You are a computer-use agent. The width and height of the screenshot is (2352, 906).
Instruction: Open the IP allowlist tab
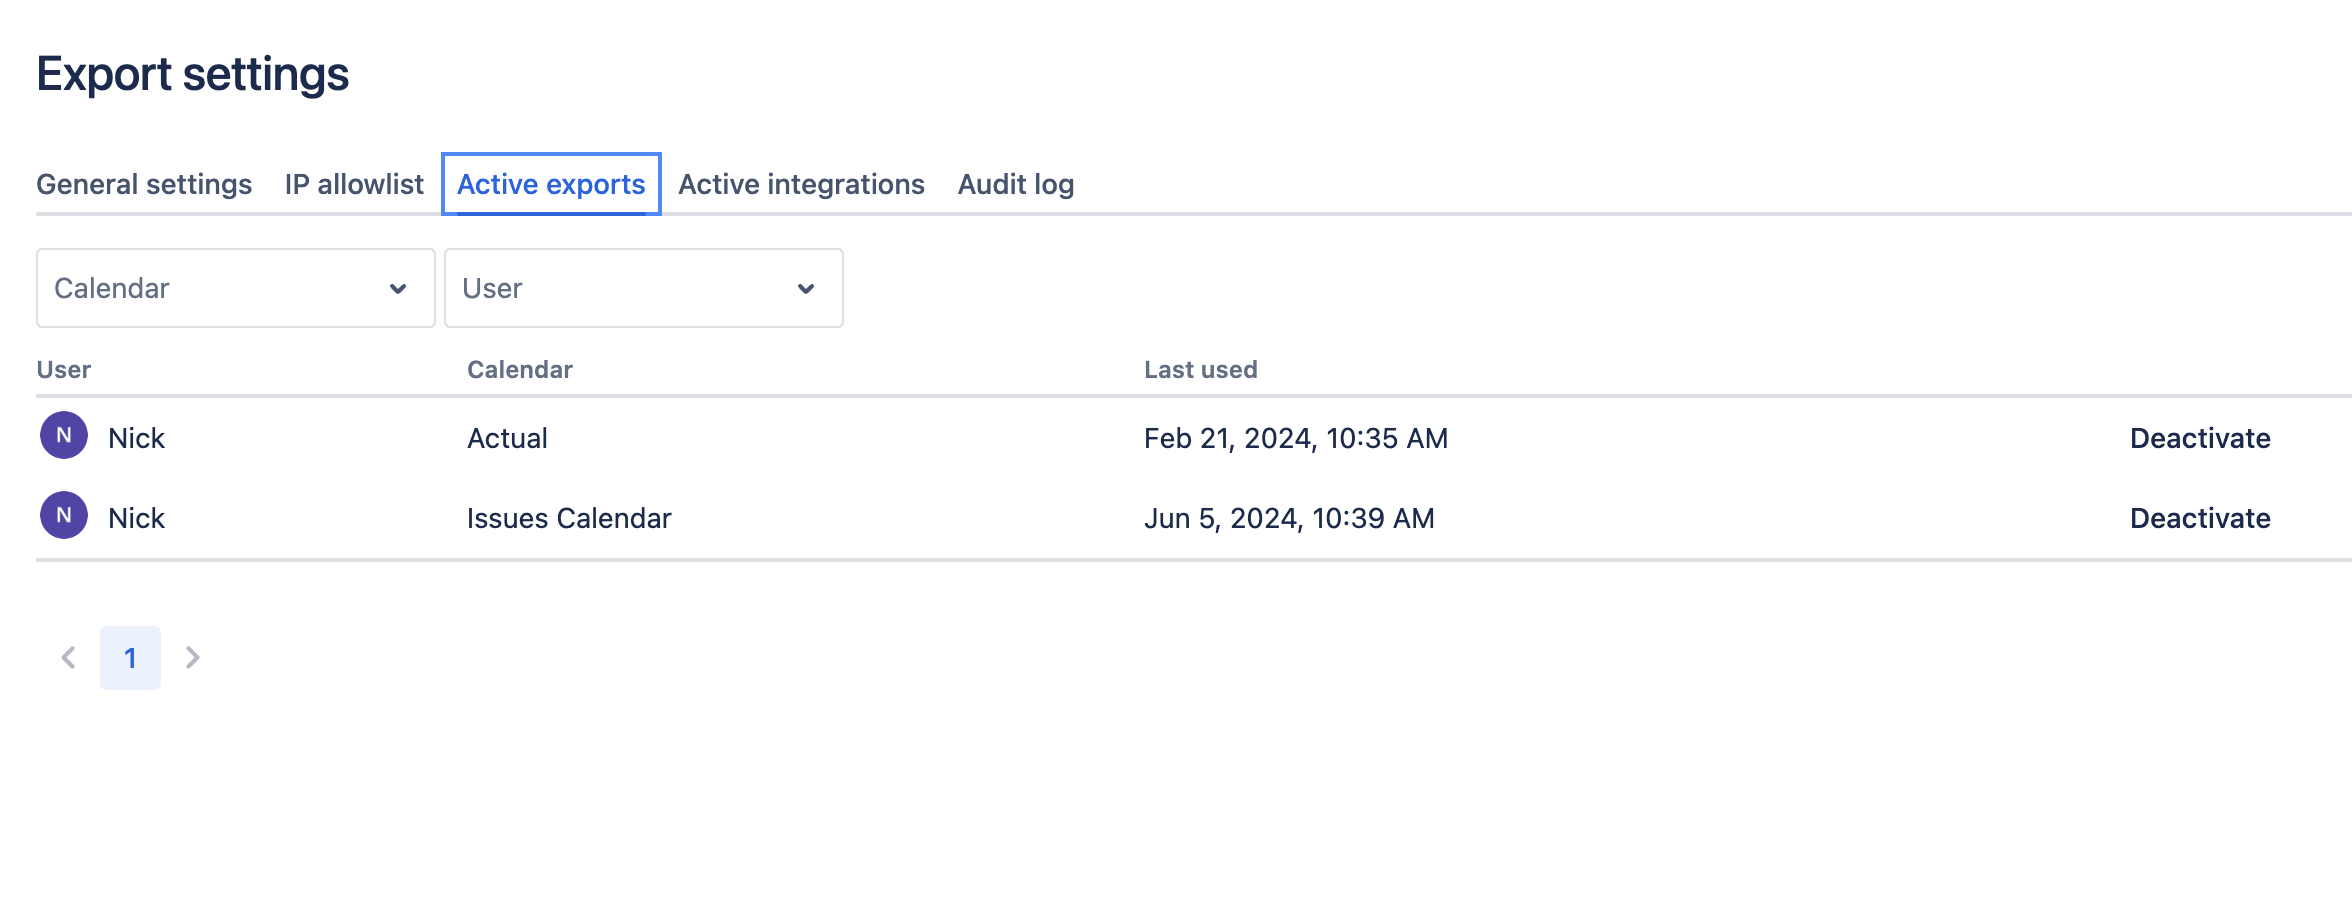pos(354,185)
